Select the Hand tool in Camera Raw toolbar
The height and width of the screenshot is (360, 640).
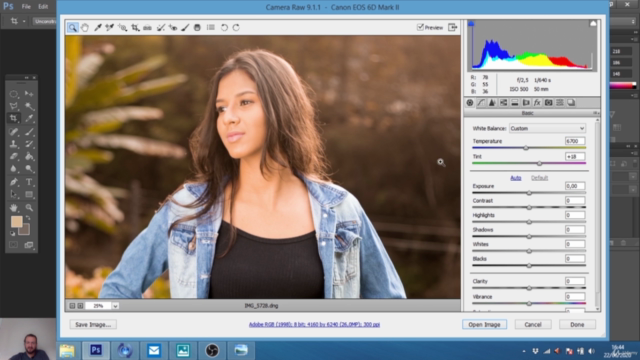point(84,27)
